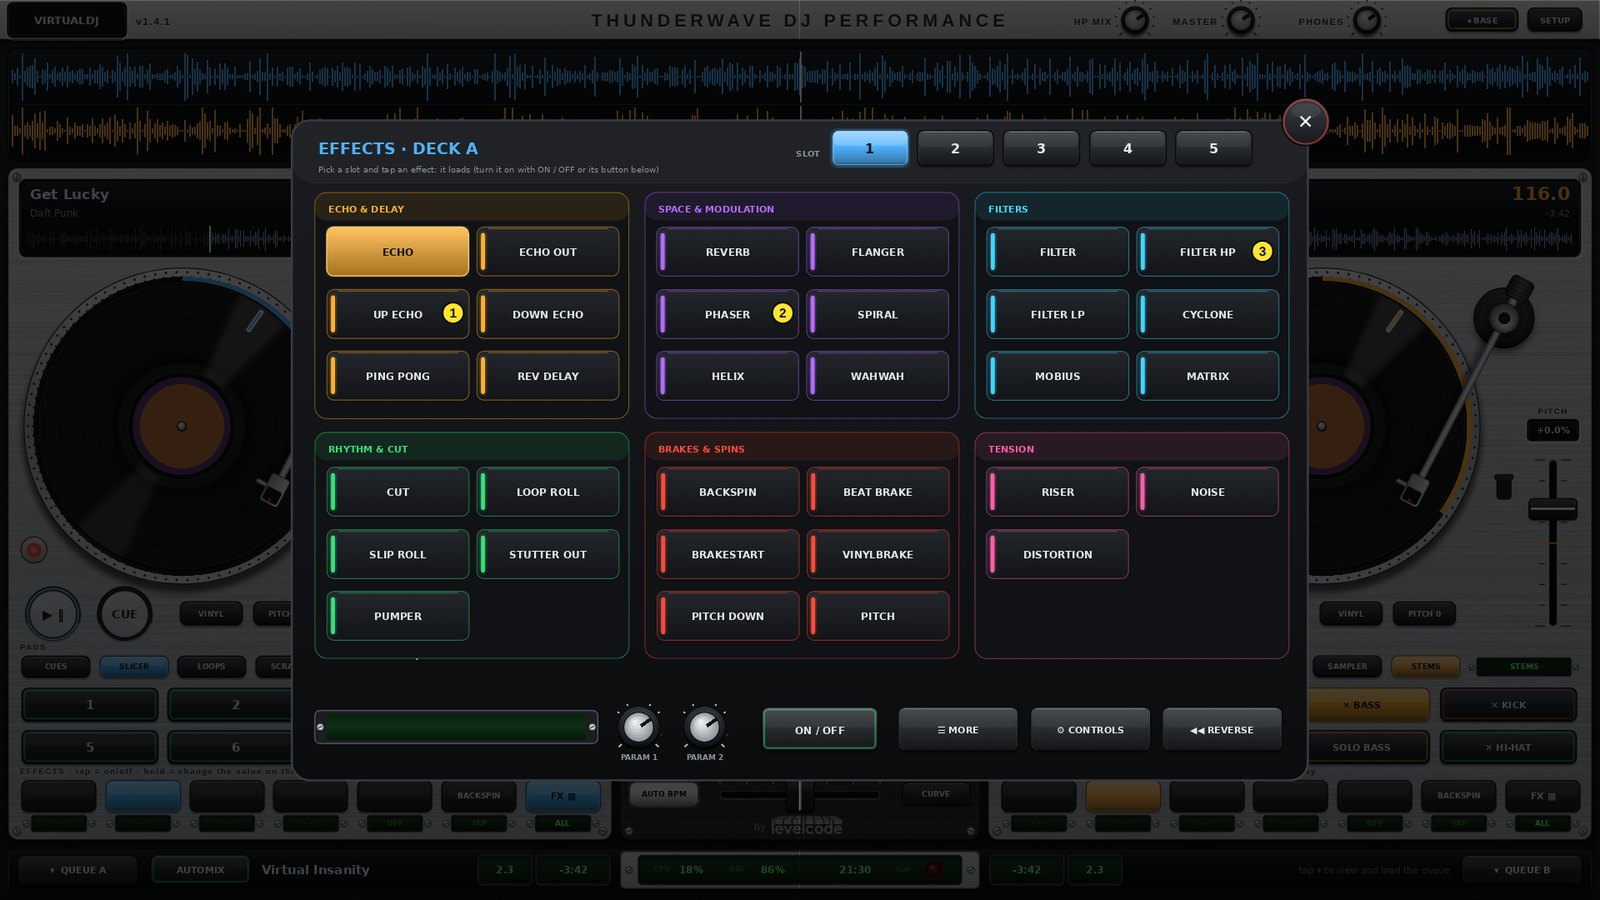Image resolution: width=1600 pixels, height=900 pixels.
Task: Open the SAMPLER pads on deck B
Action: click(1347, 666)
